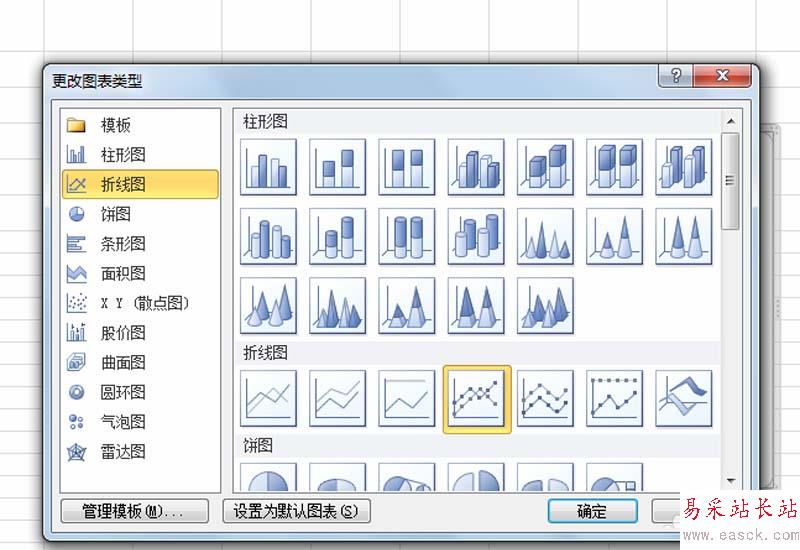
Task: Select the 3-D pyramid chart
Action: [545, 306]
